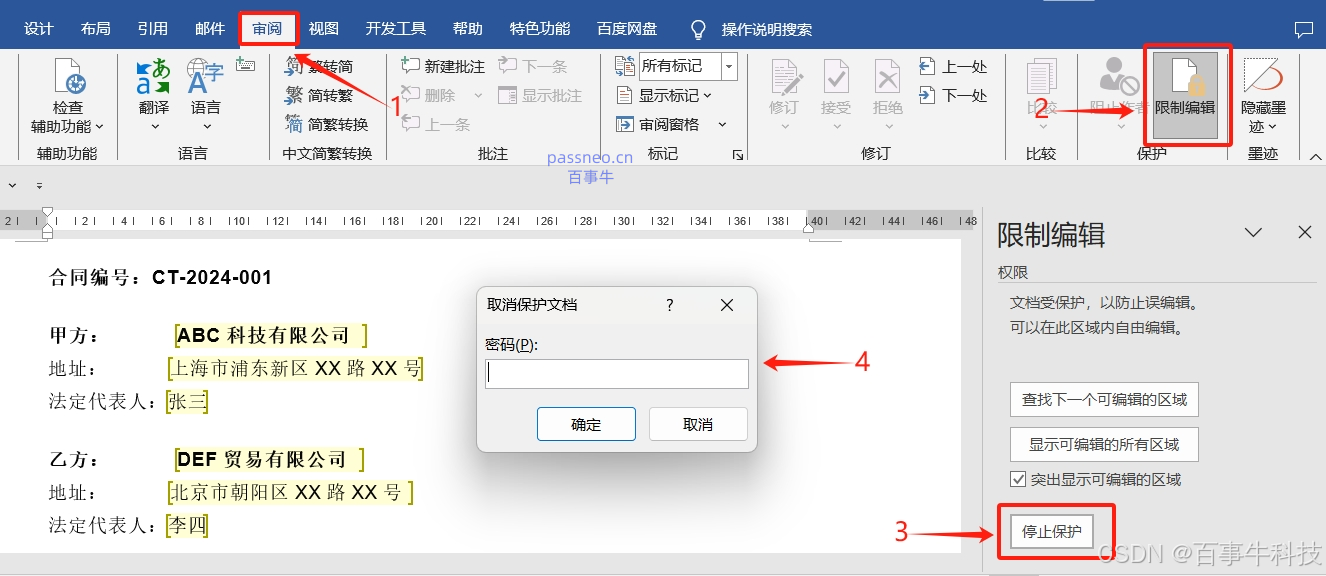1326x576 pixels.
Task: Switch to the 视图 tab
Action: pos(324,29)
